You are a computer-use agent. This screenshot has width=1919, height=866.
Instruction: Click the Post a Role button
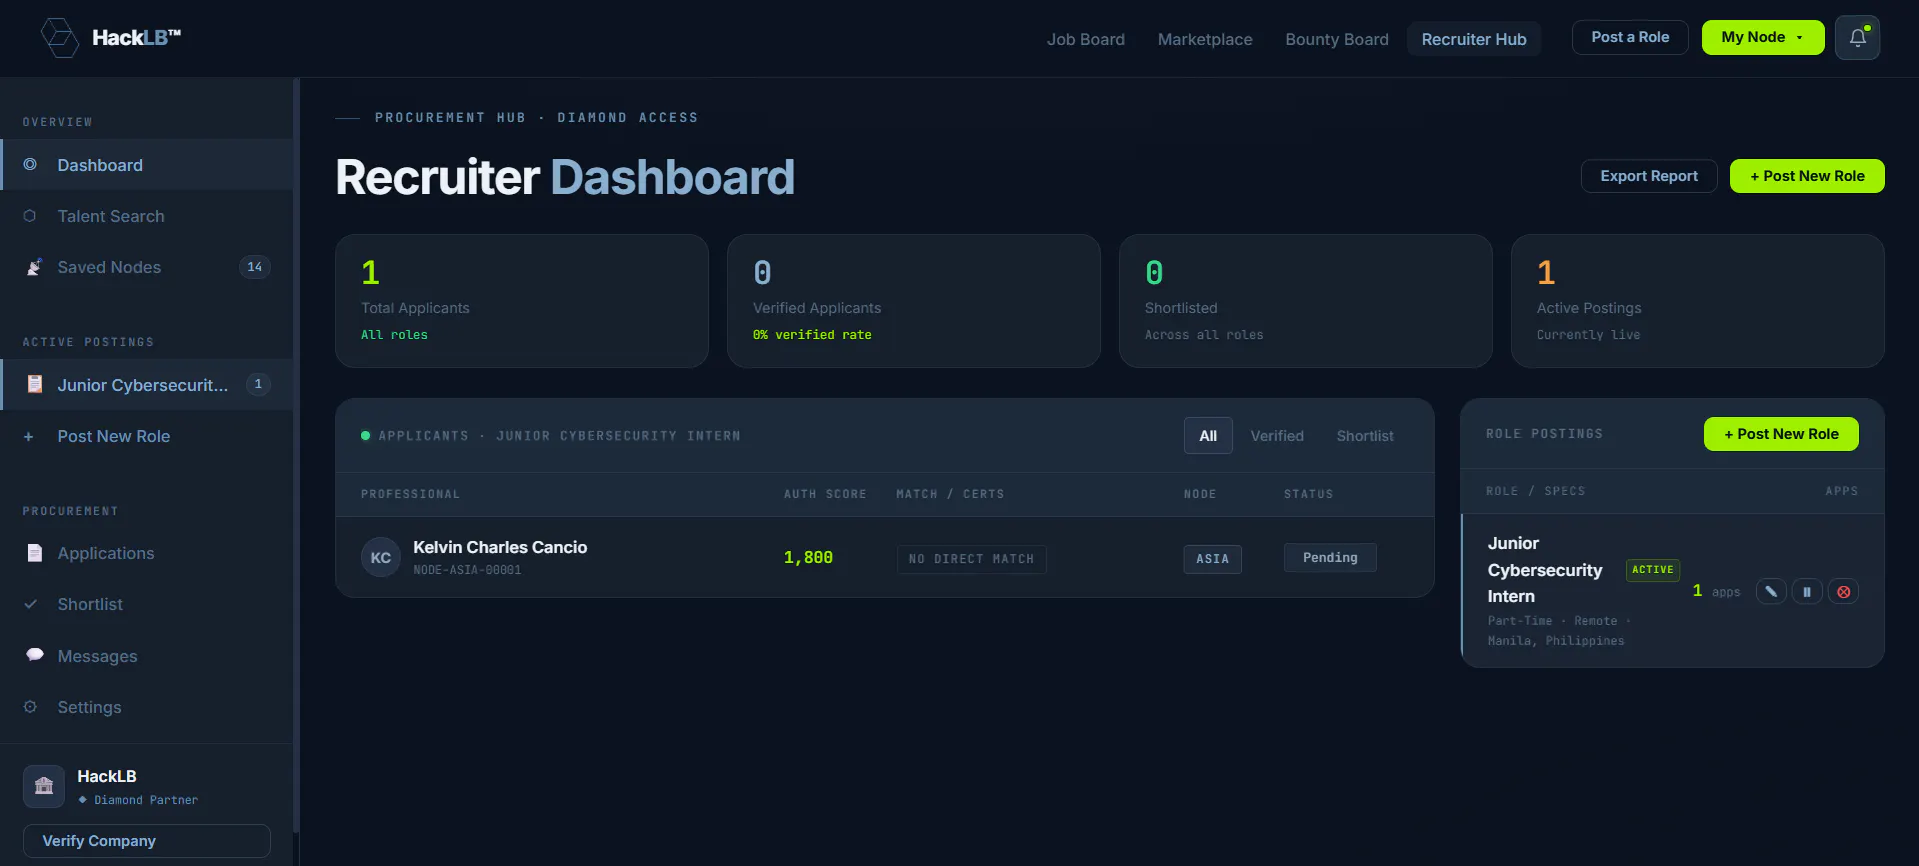pos(1630,37)
